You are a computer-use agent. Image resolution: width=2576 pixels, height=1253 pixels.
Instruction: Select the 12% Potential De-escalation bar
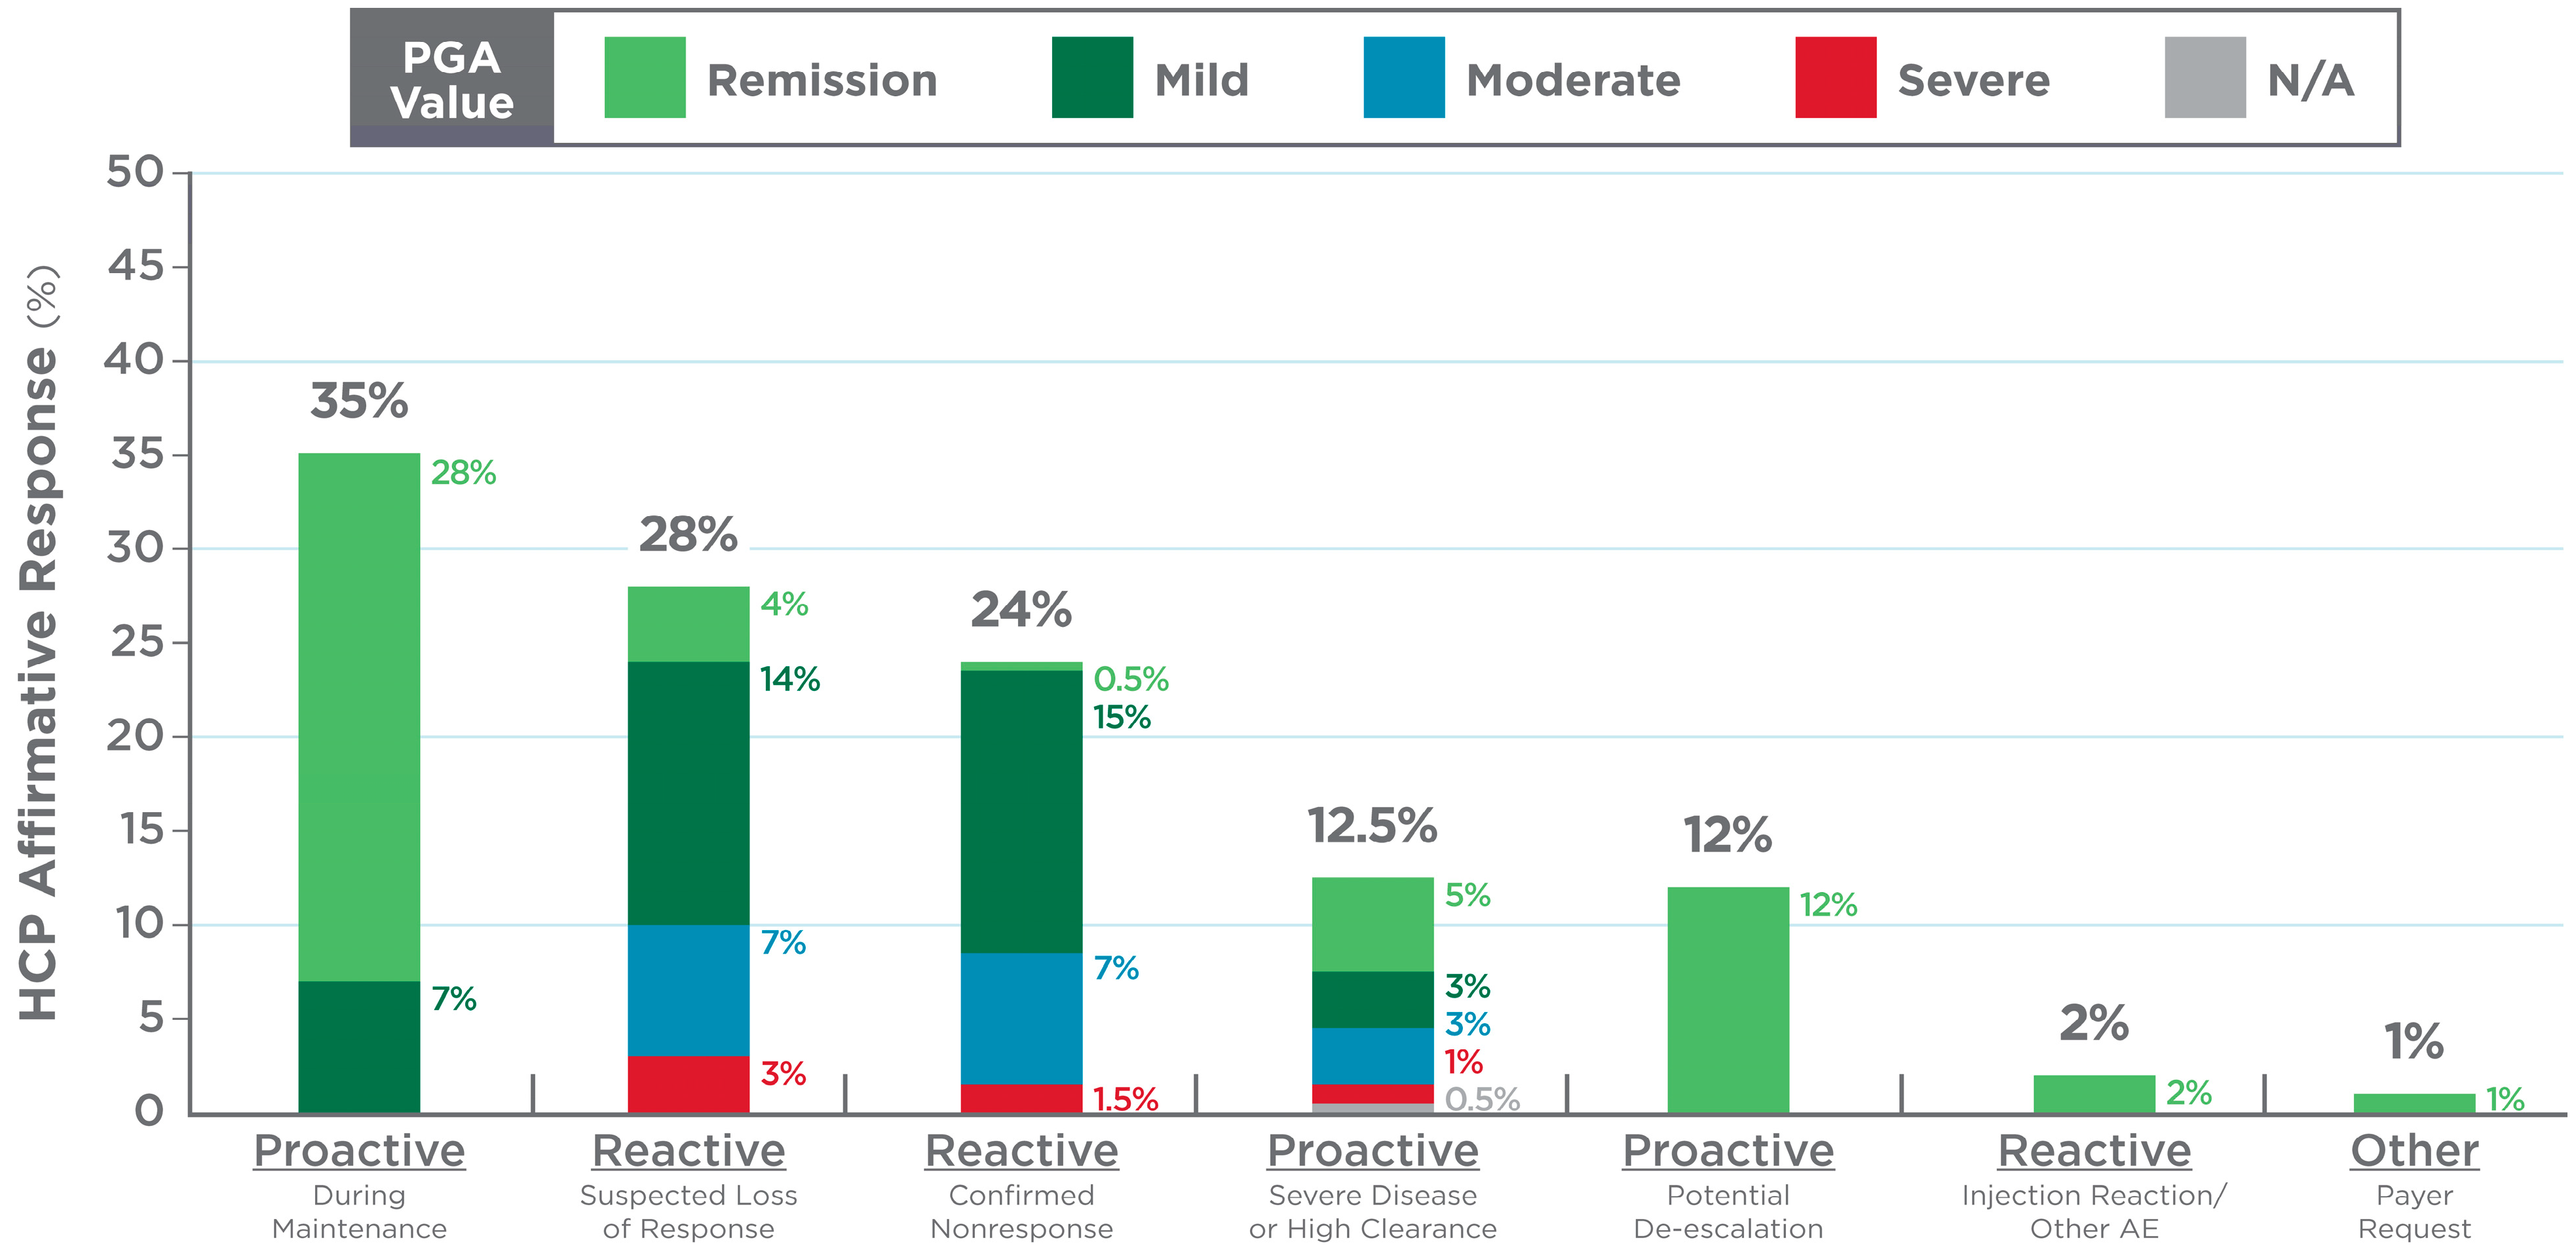click(x=1728, y=1000)
